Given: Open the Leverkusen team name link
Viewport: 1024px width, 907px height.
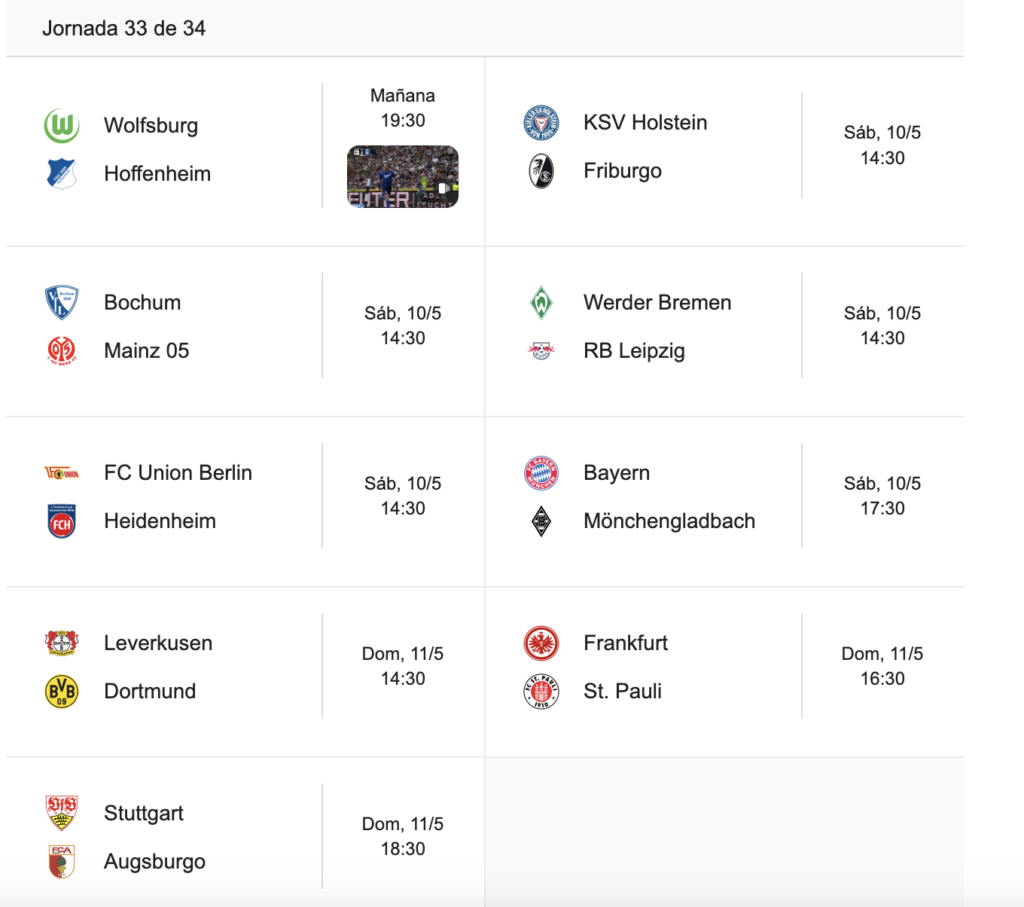Looking at the screenshot, I should click(x=158, y=643).
